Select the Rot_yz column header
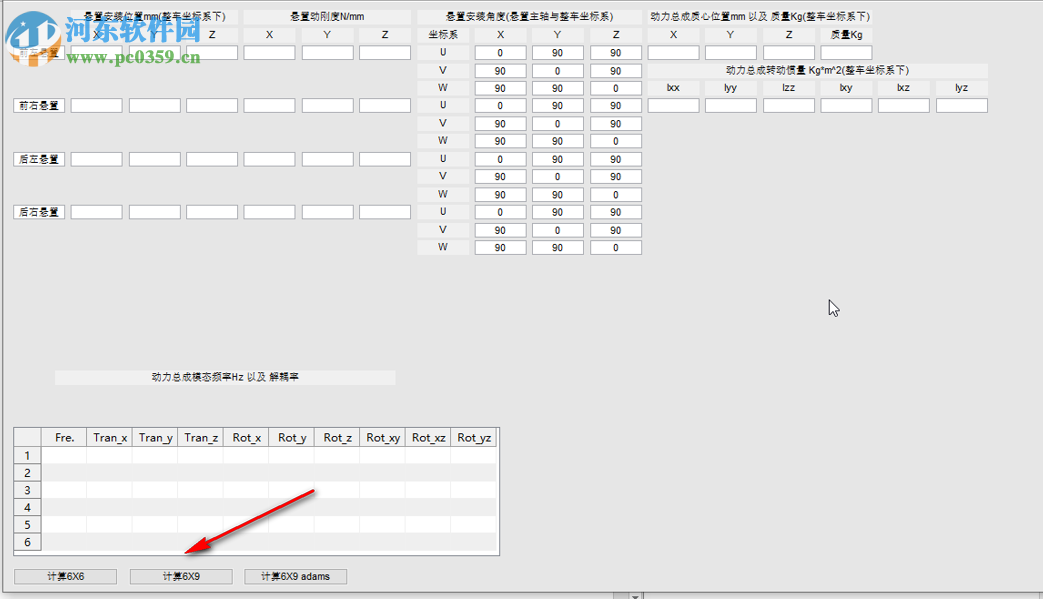The width and height of the screenshot is (1043, 616). pyautogui.click(x=474, y=437)
